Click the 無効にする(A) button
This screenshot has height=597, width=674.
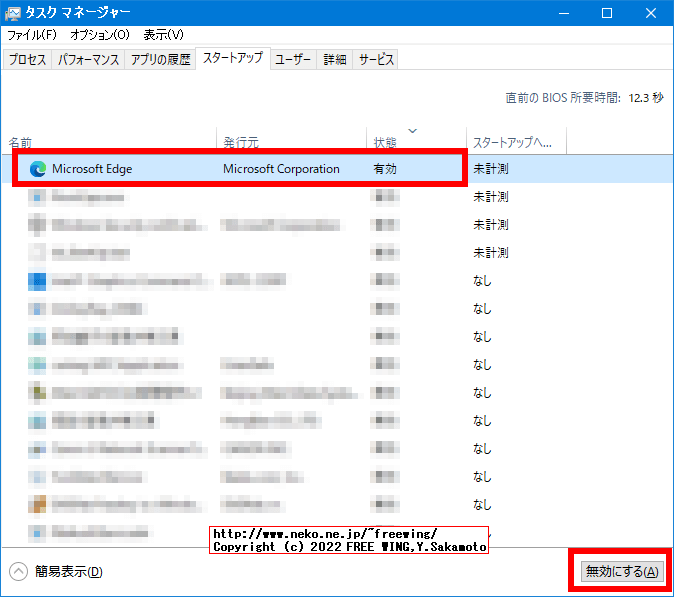click(x=622, y=571)
